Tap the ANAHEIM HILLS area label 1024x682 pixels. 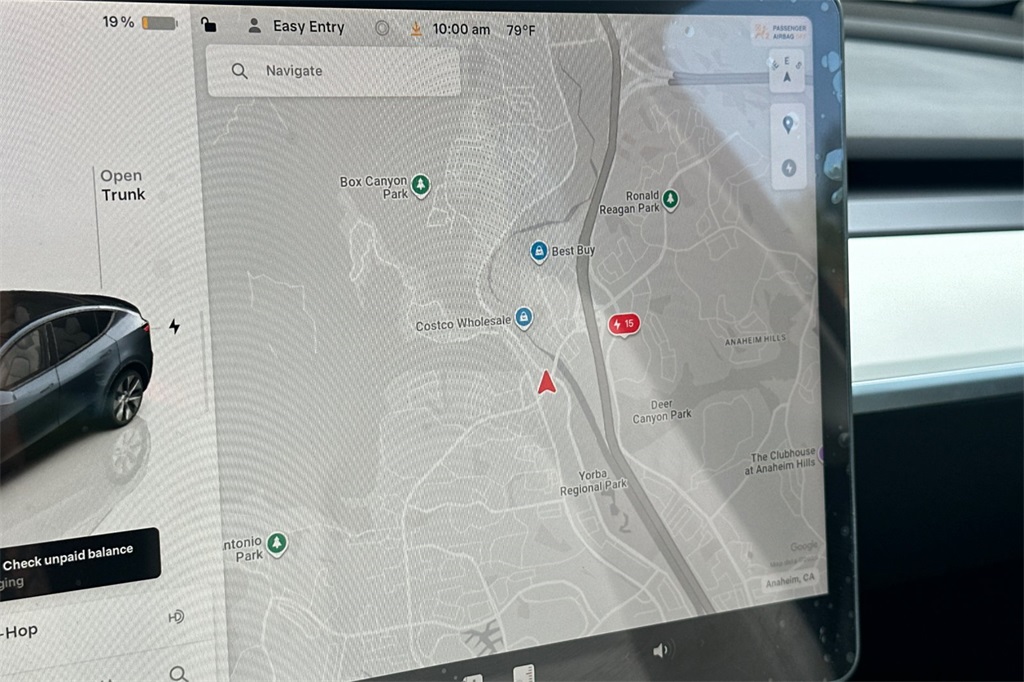click(756, 340)
